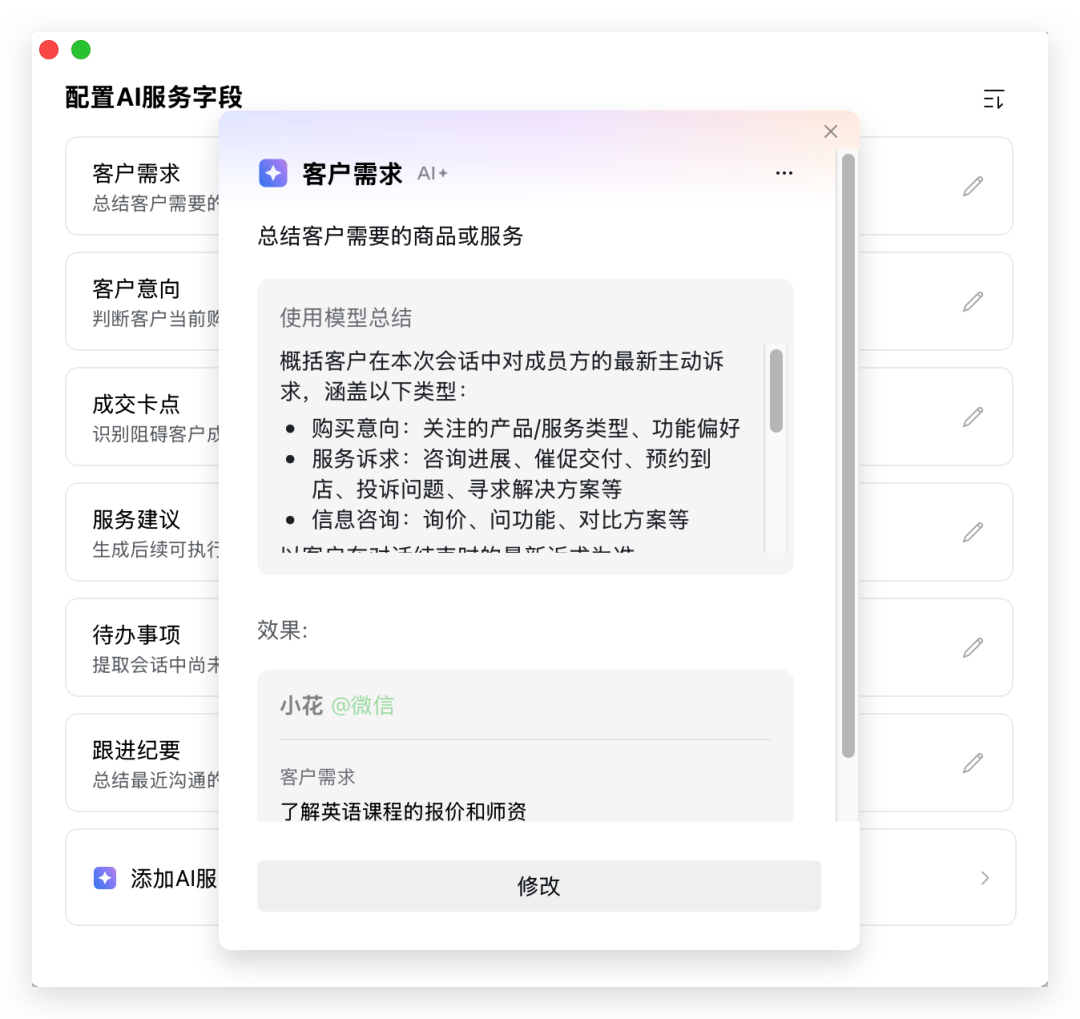Edit 服务建议 field with the pencil icon
The image size is (1080, 1019).
[973, 532]
